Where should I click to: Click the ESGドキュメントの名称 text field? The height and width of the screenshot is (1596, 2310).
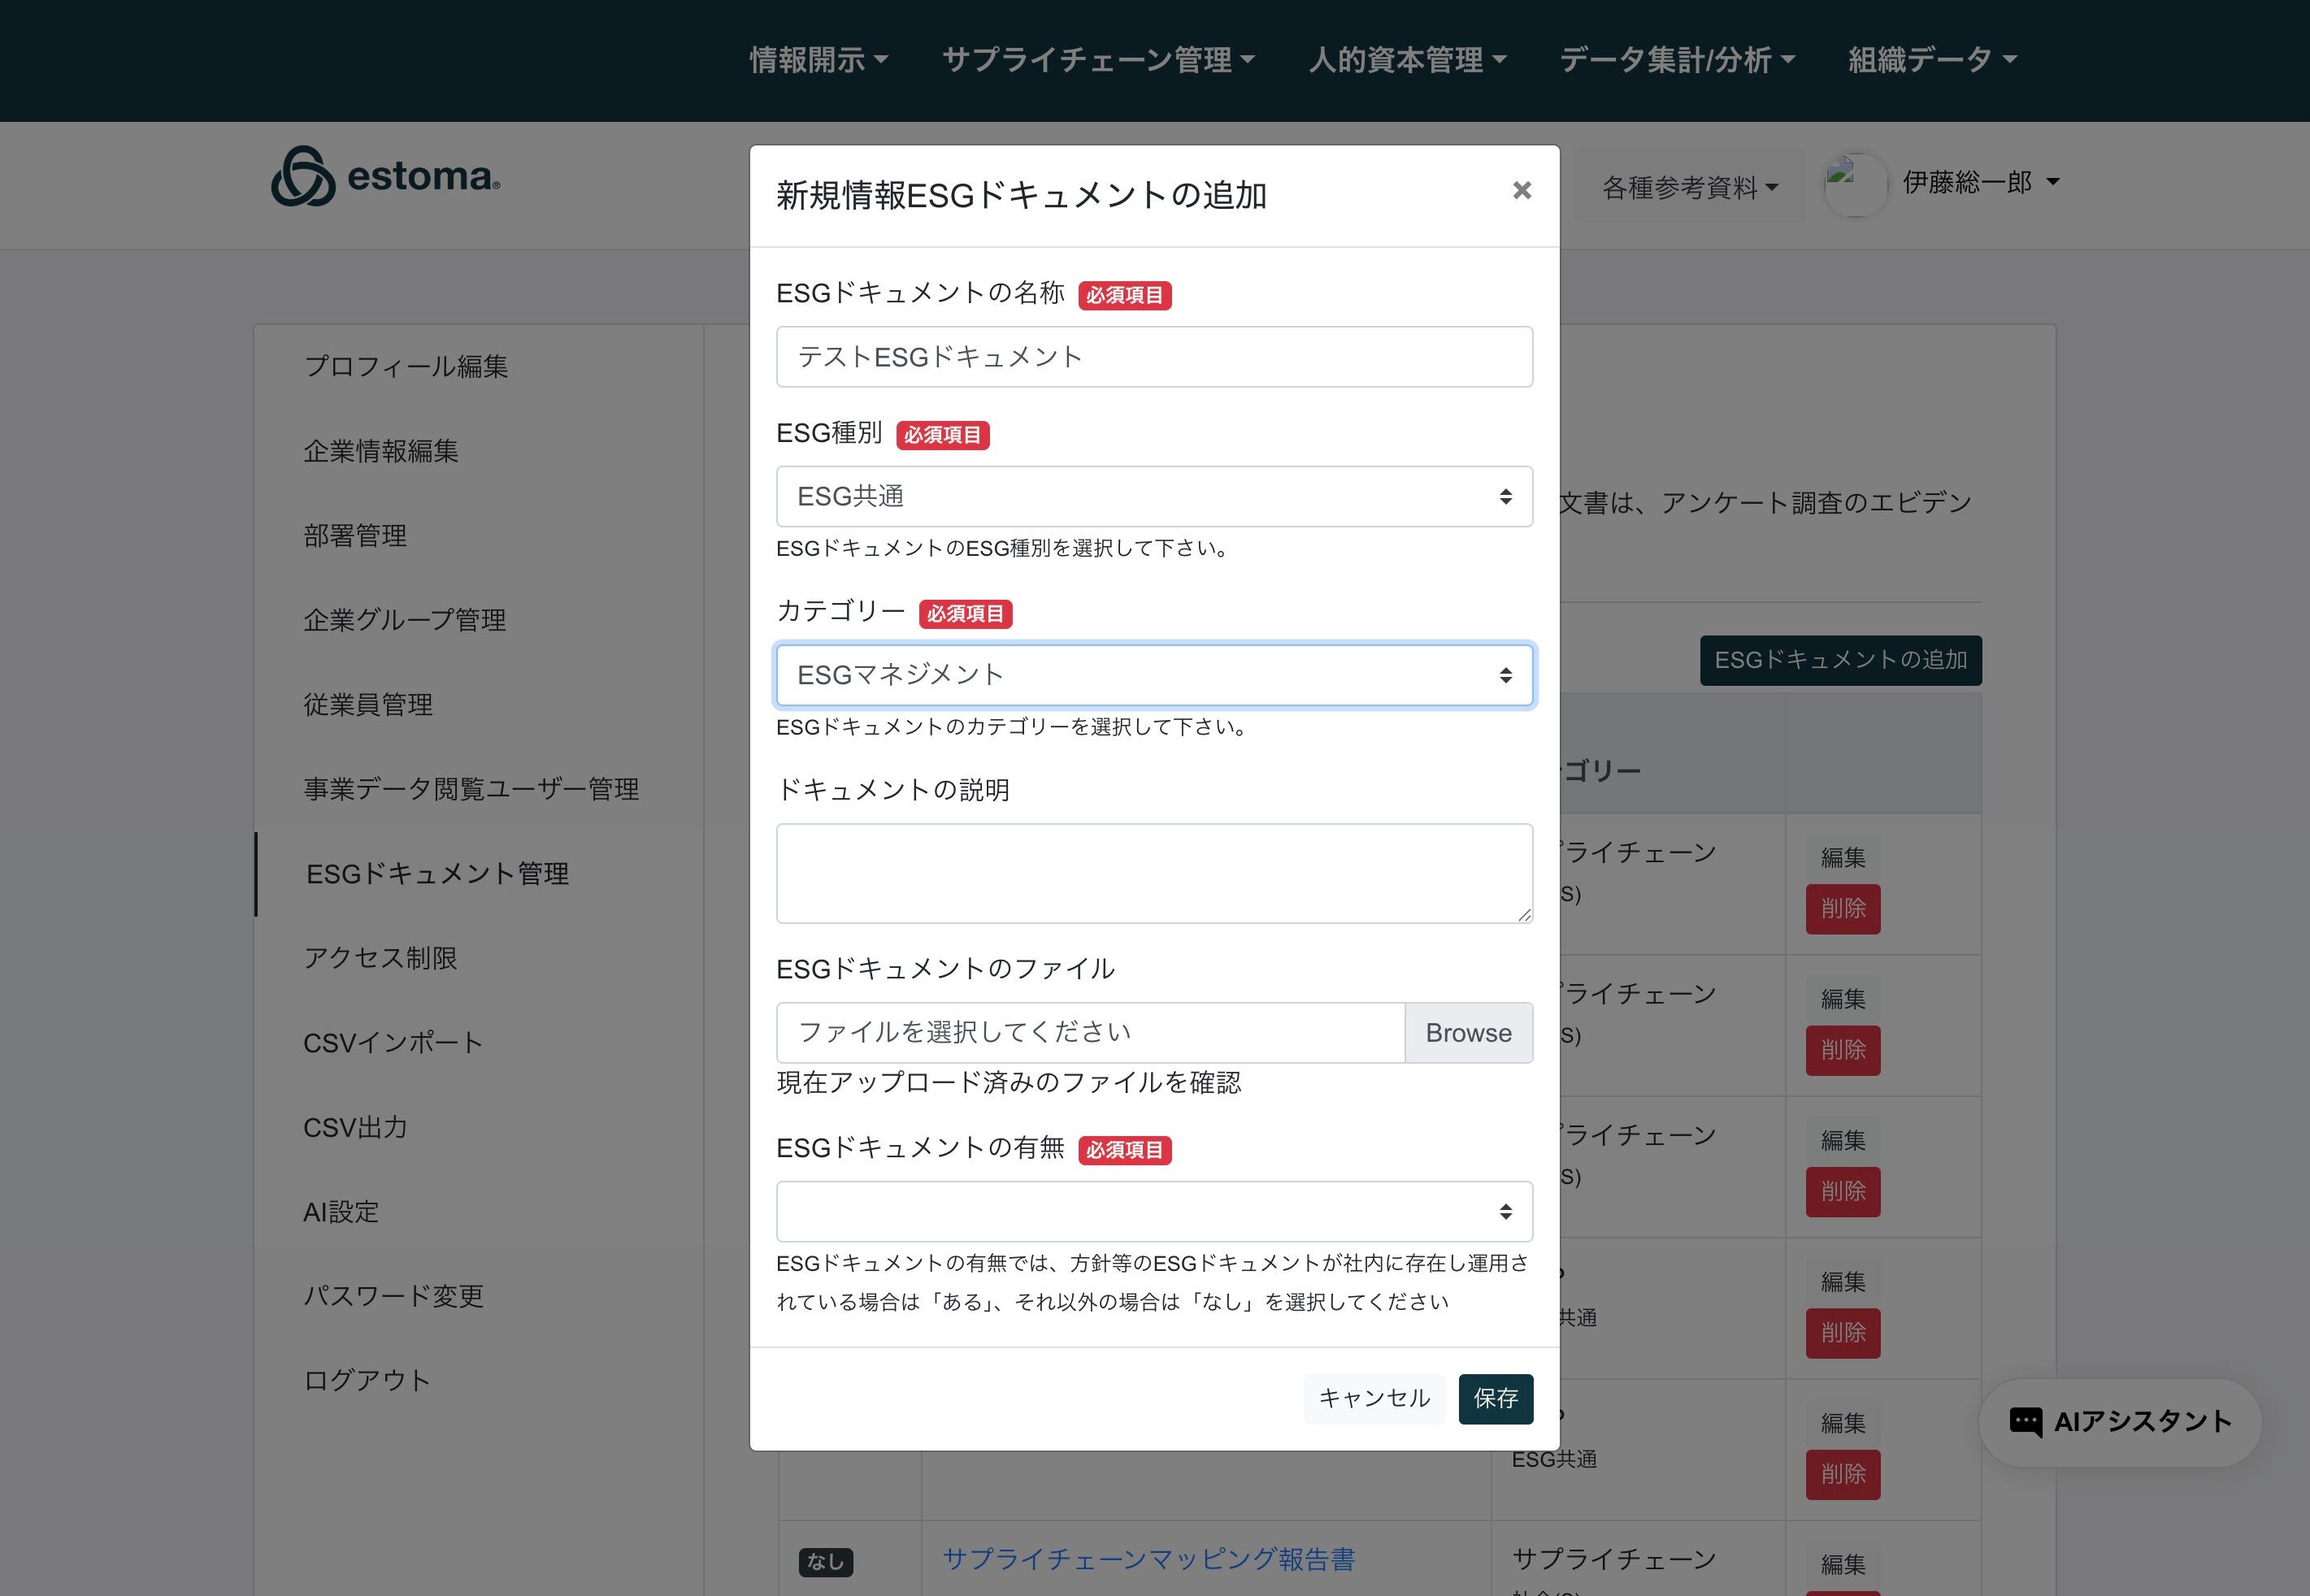1153,357
